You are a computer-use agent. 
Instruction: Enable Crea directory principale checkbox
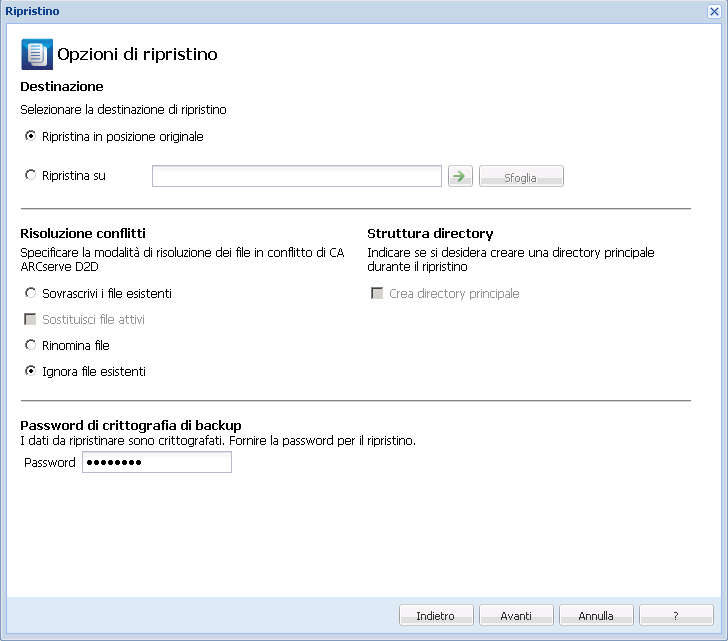pos(377,293)
